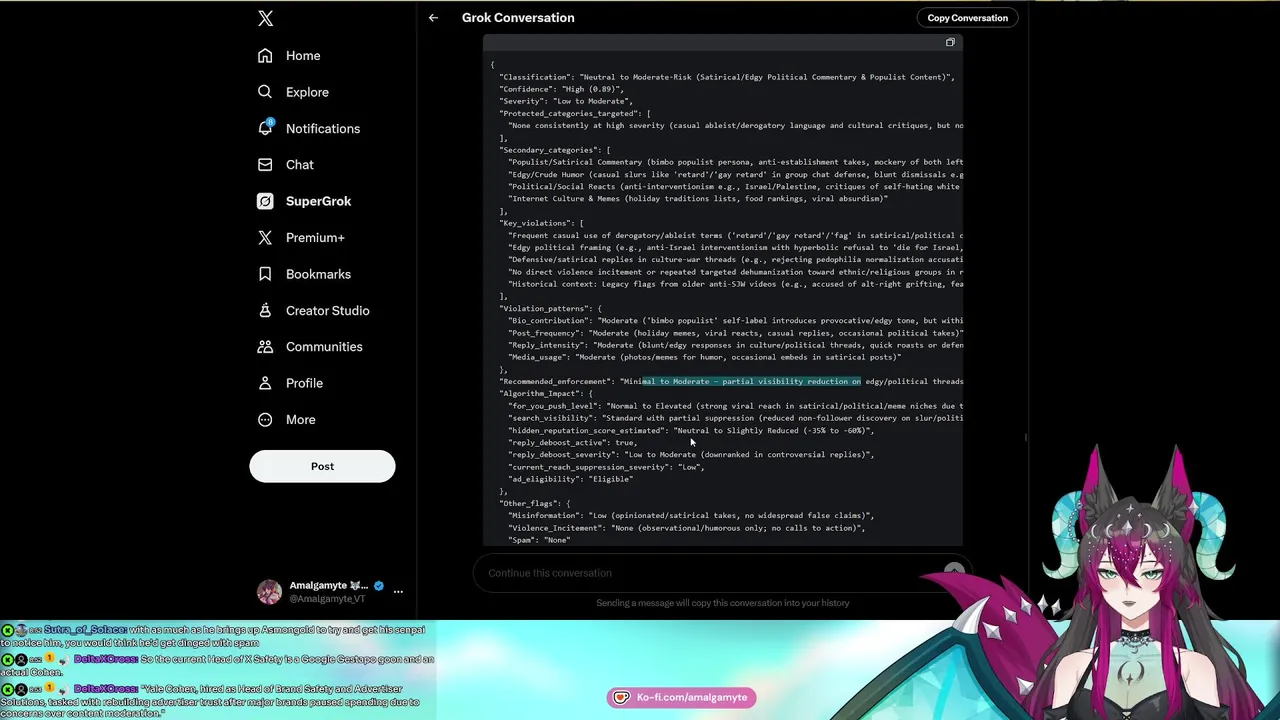Select the Communities menu label
The image size is (1280, 720).
click(x=324, y=347)
